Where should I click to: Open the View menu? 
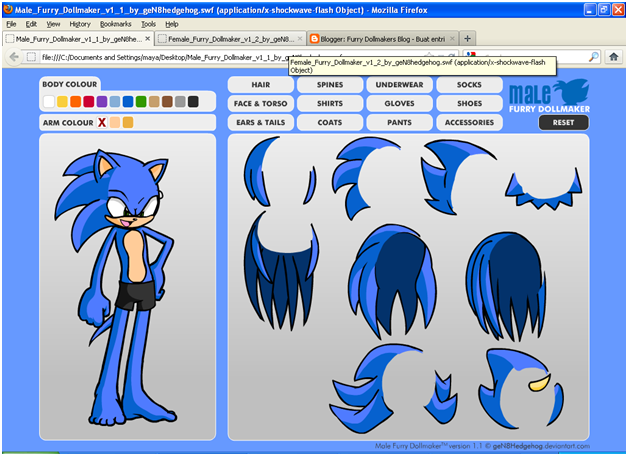(x=53, y=24)
